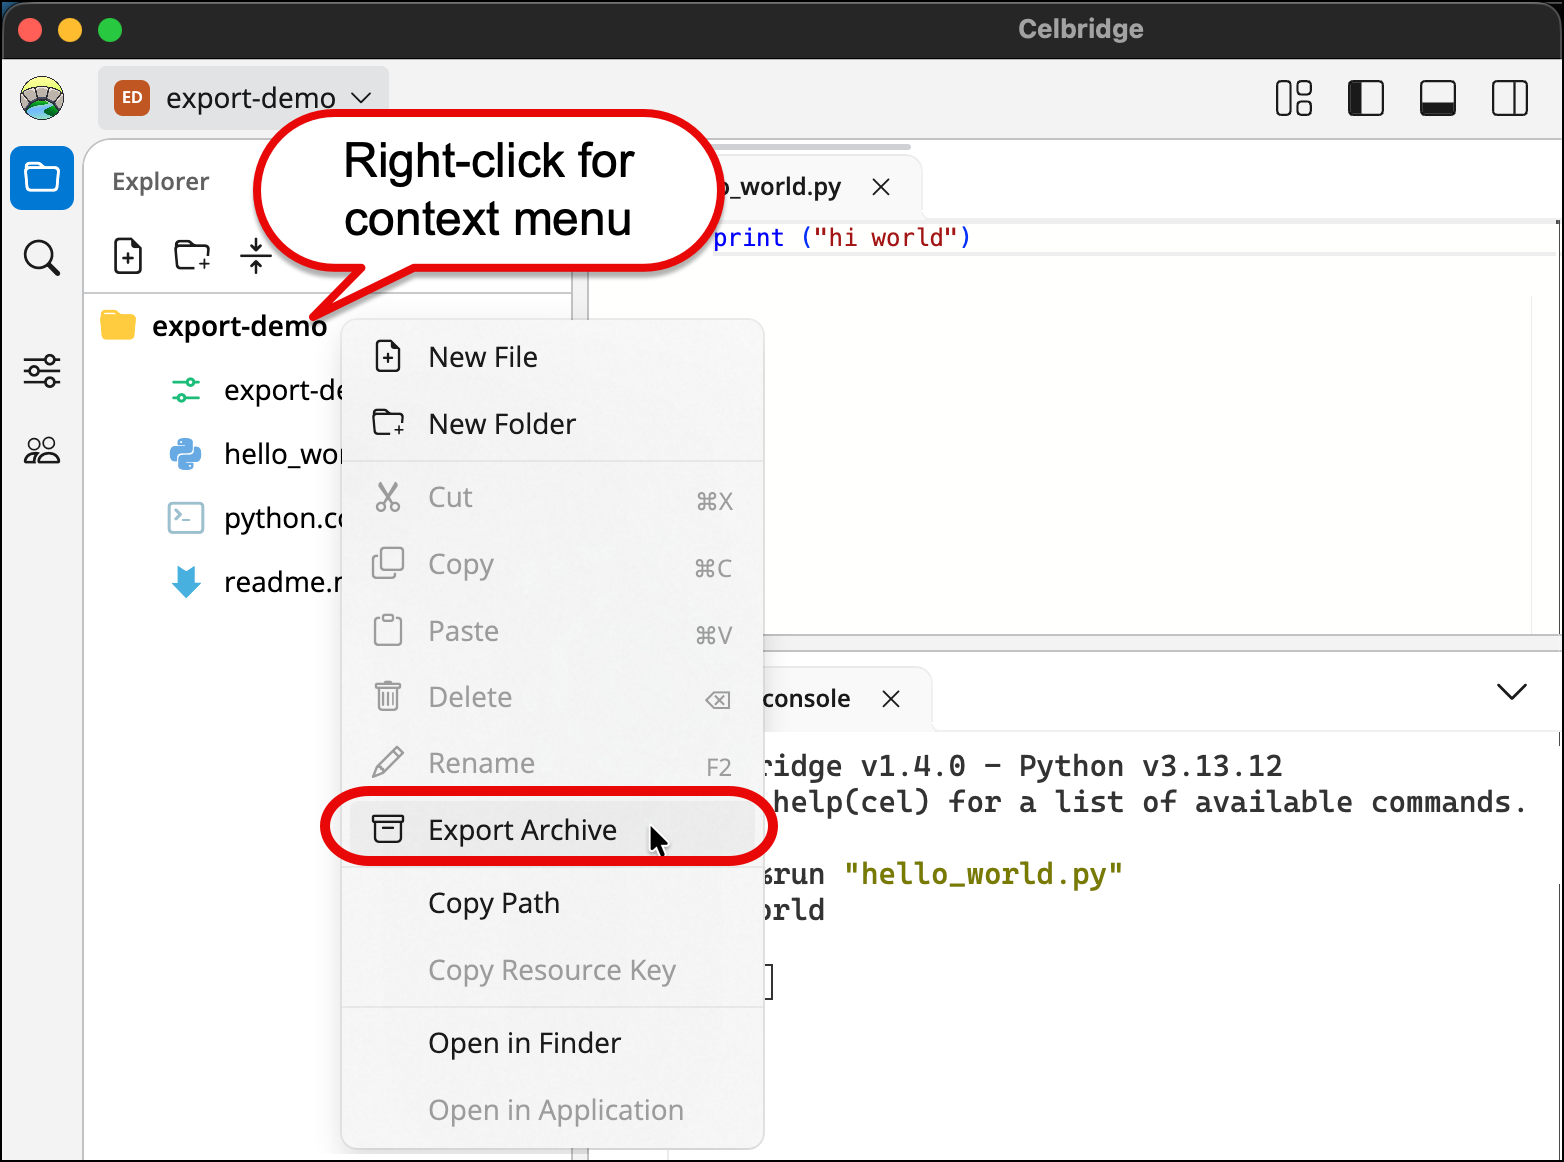Click the print("hi world") code line
This screenshot has width=1564, height=1162.
841,238
